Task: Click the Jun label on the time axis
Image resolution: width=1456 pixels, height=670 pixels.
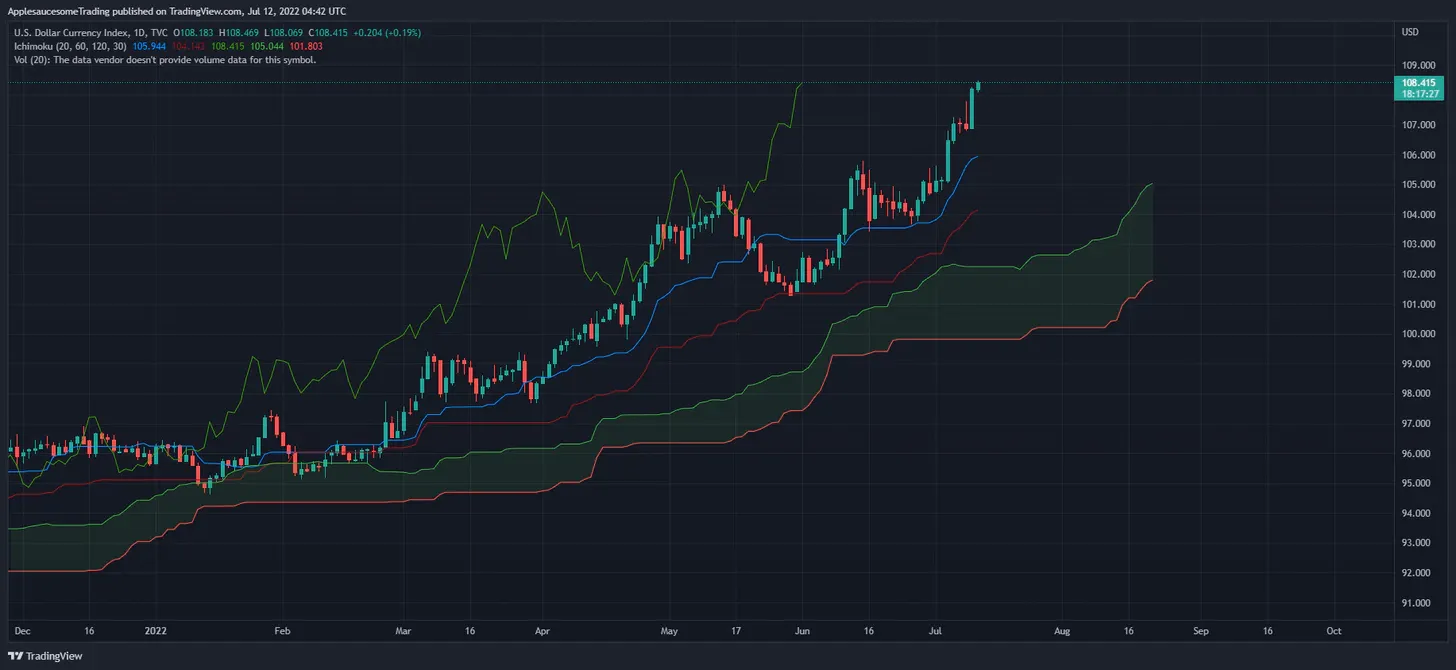Action: (801, 632)
